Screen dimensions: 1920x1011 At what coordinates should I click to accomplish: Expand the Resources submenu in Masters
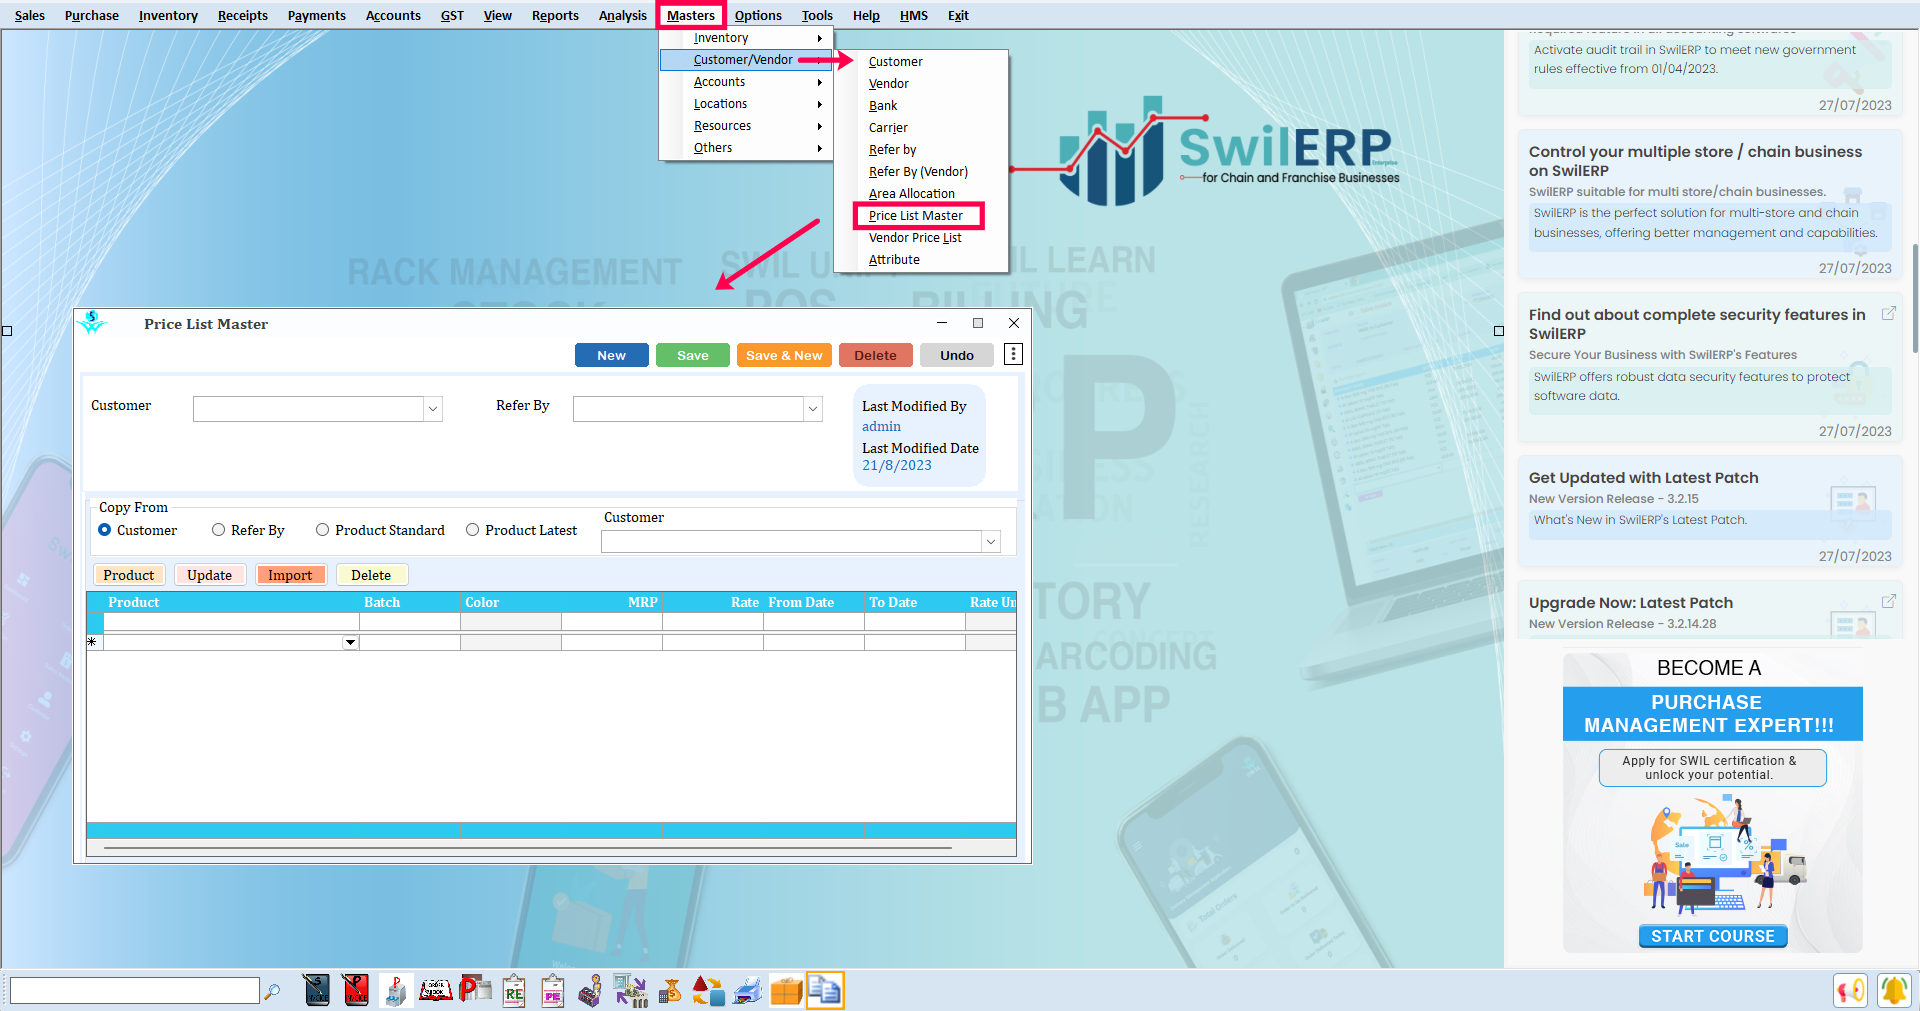(746, 126)
